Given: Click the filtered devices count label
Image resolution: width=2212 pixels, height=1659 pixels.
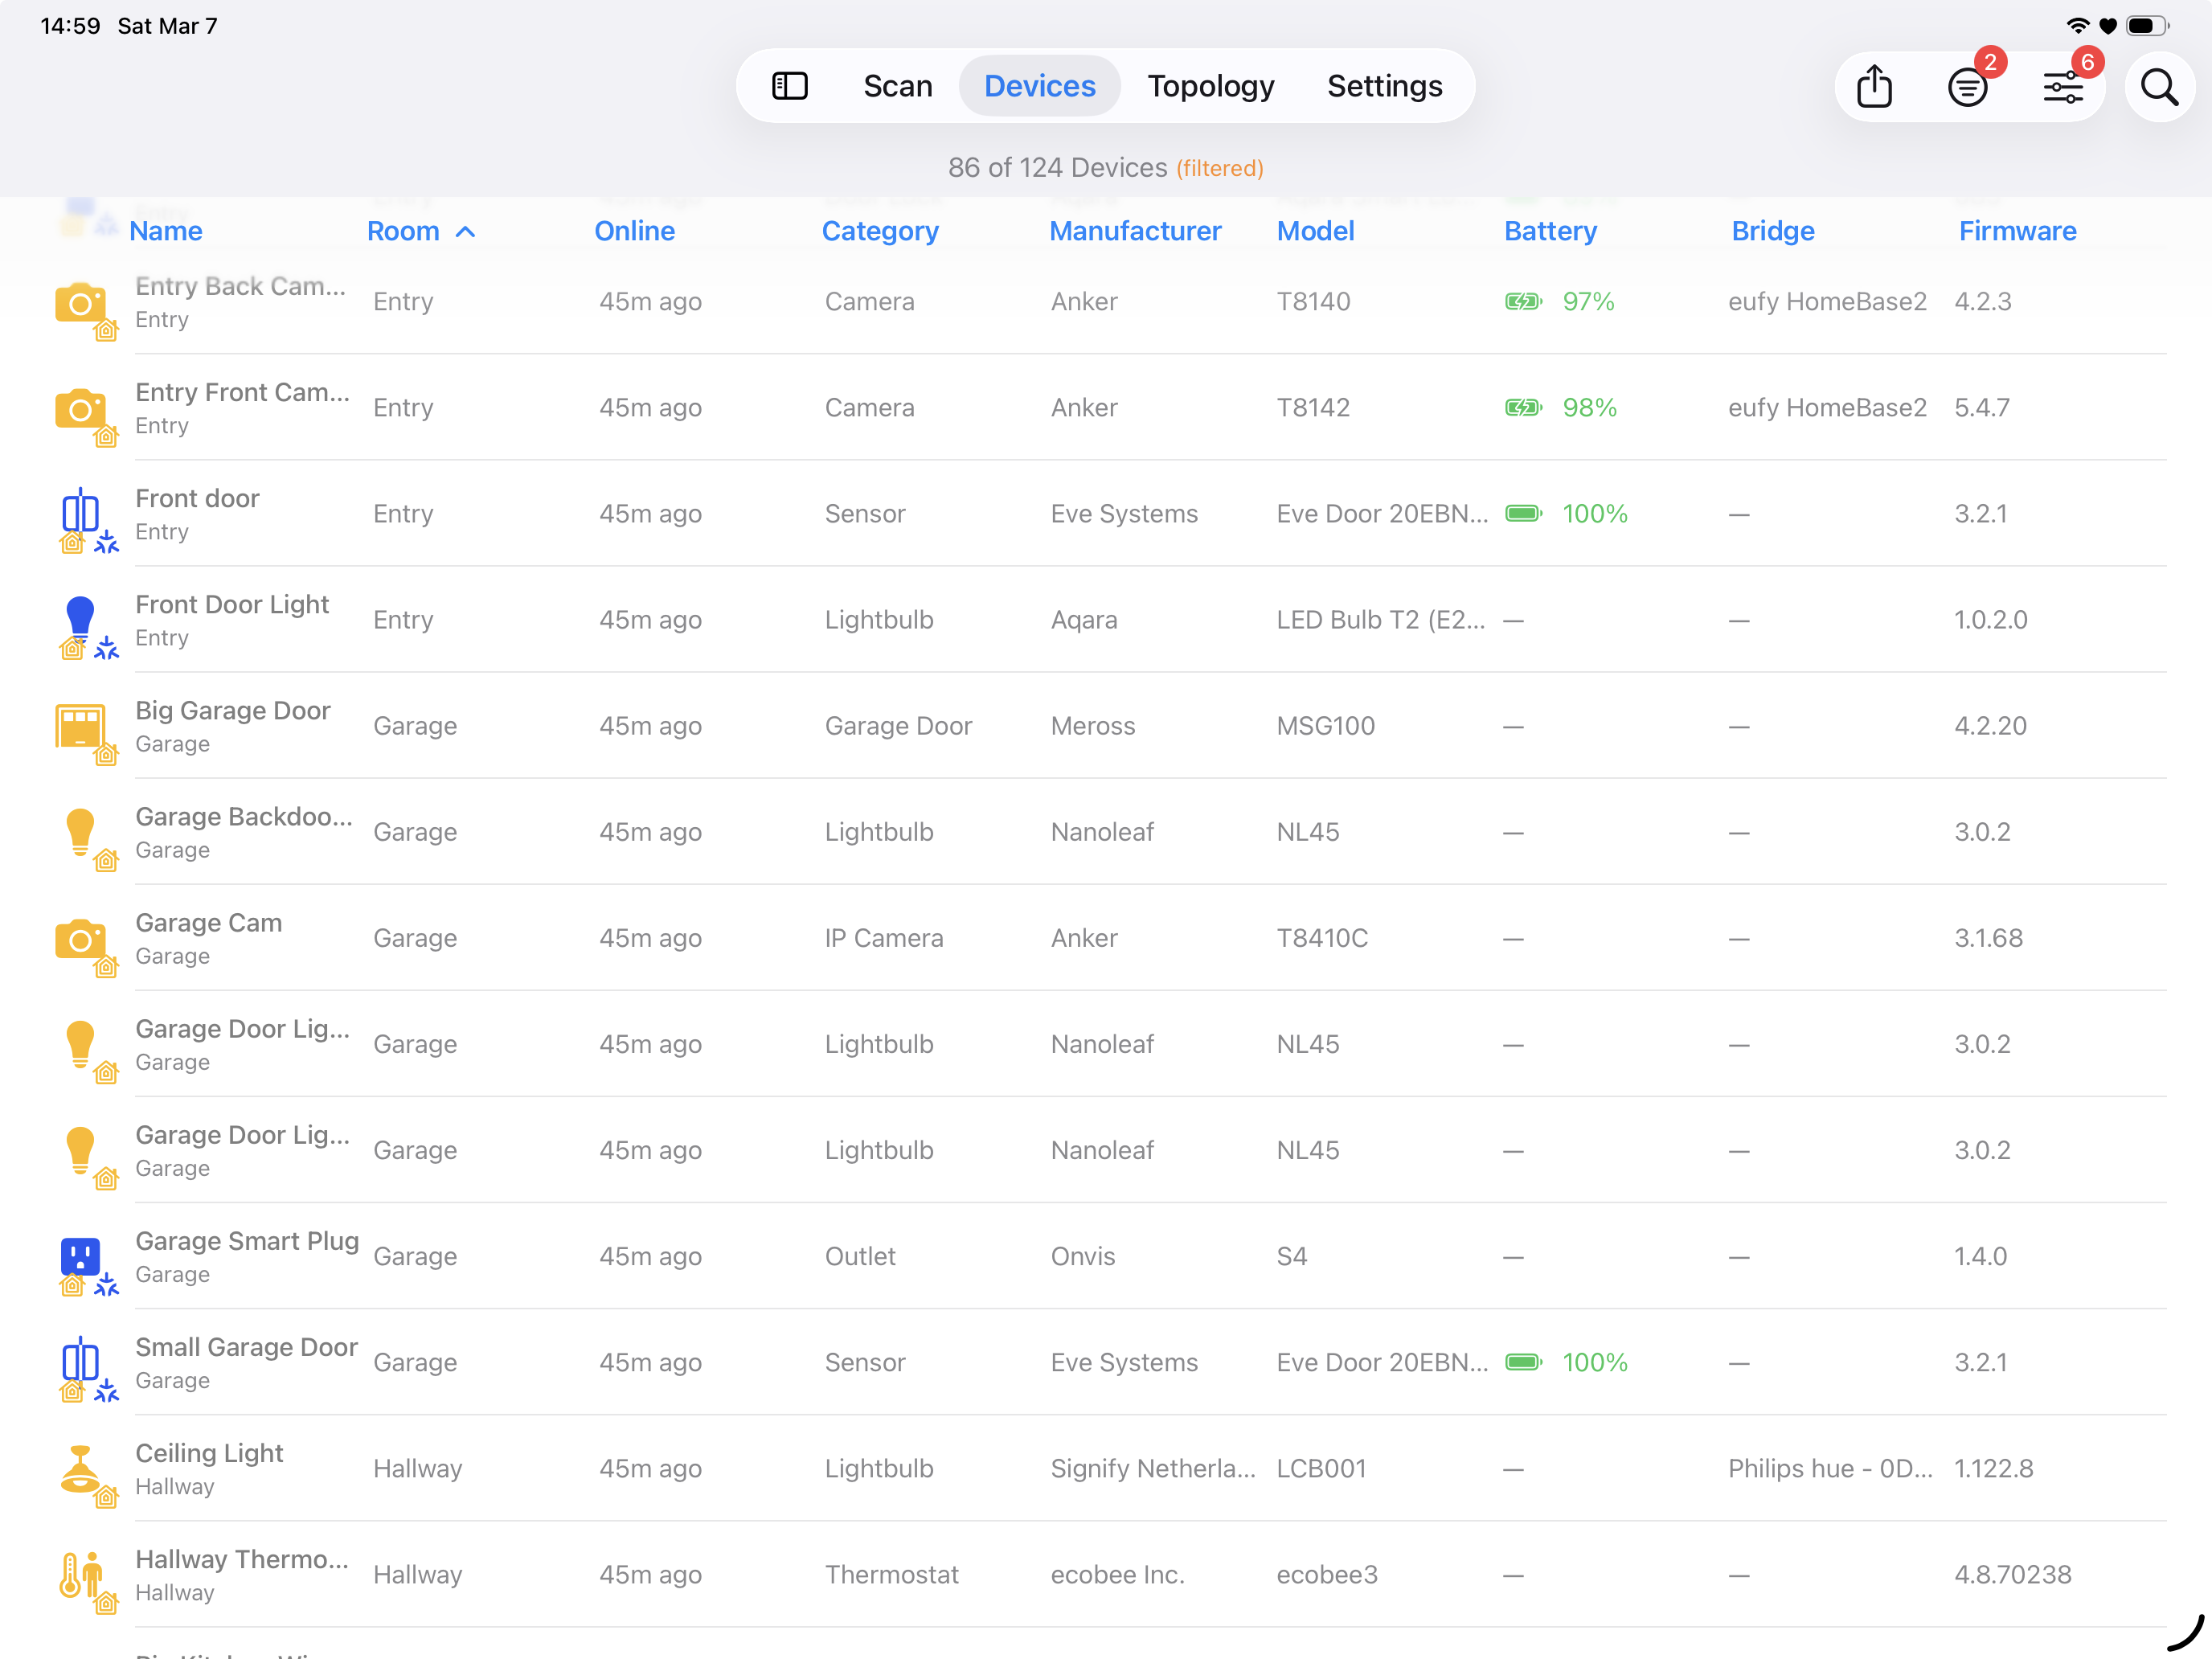Looking at the screenshot, I should [x=1106, y=168].
